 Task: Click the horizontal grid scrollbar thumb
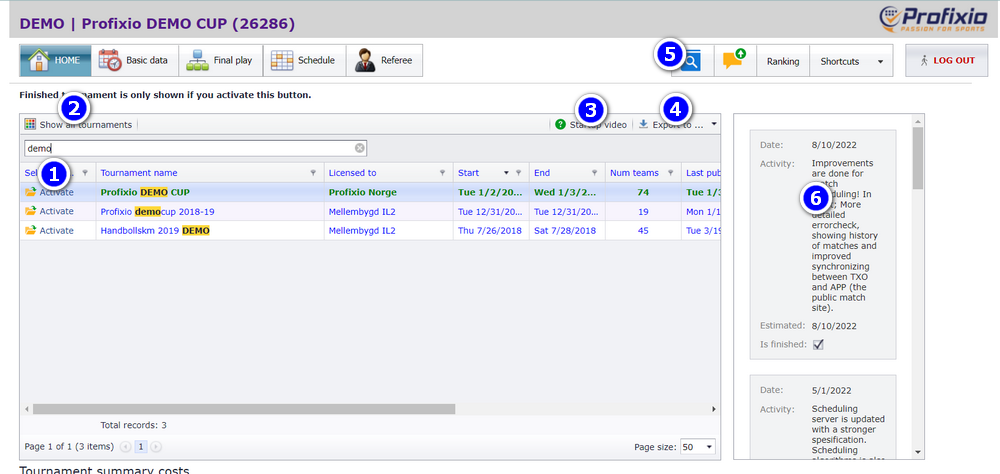[x=244, y=409]
